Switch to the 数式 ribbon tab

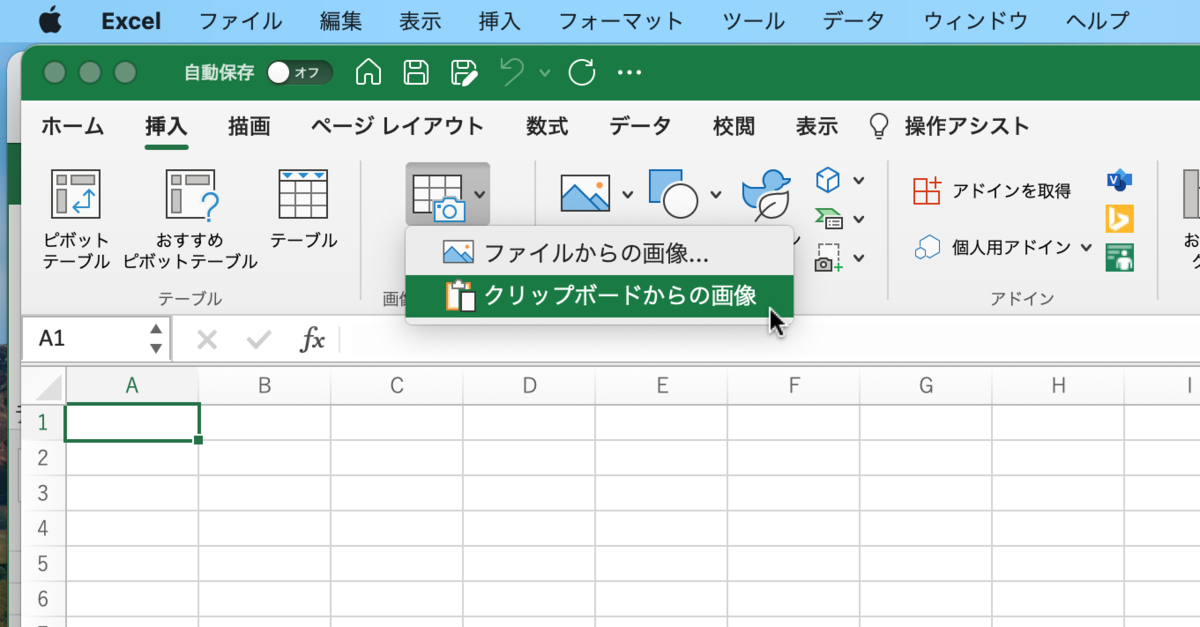547,126
